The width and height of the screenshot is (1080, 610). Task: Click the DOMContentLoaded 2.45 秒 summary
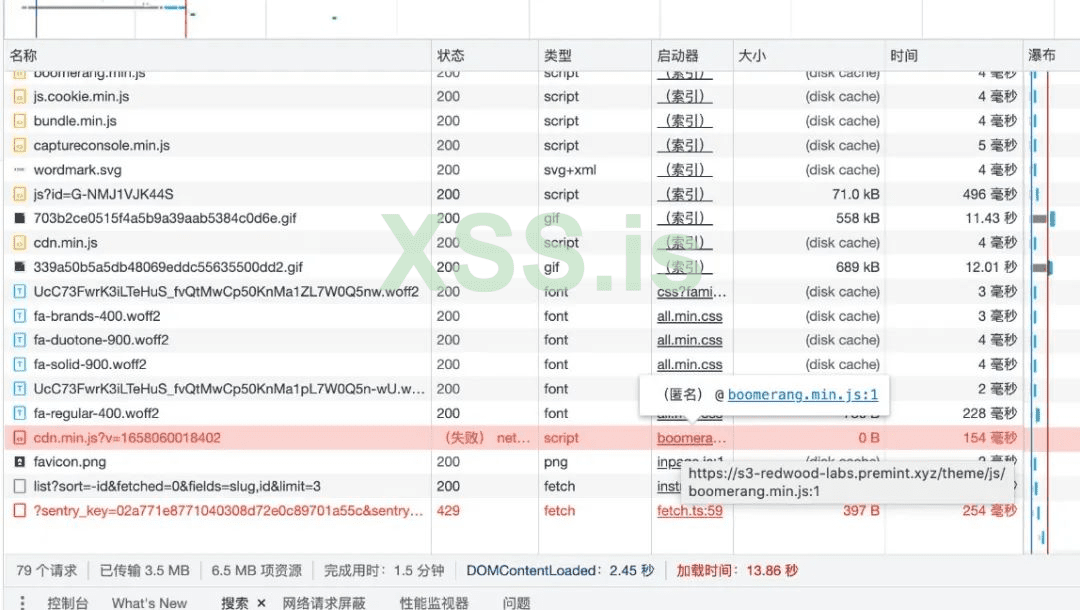[560, 571]
